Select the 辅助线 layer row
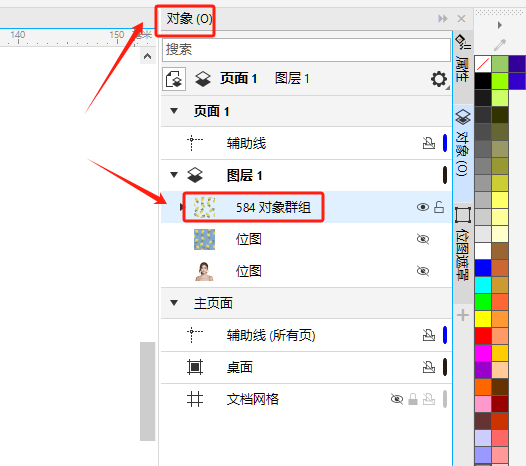Screen dimensions: 526x466 point(306,143)
